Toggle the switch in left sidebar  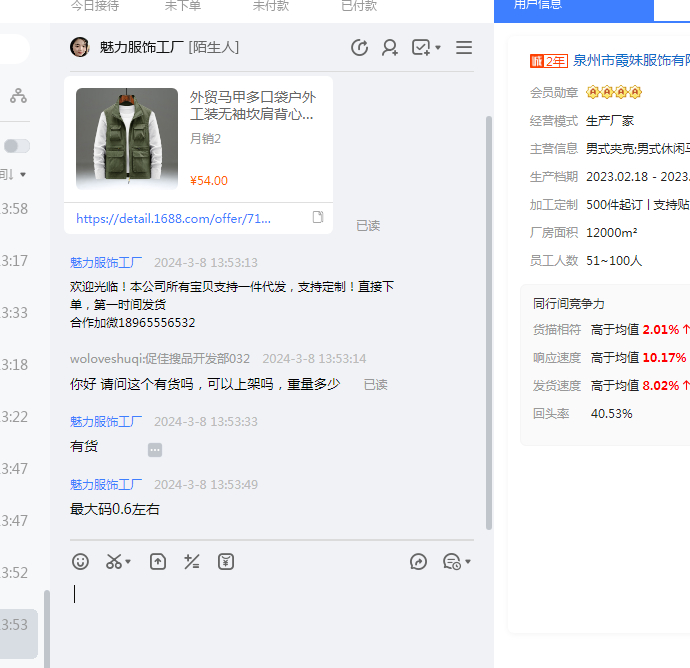coord(16,146)
